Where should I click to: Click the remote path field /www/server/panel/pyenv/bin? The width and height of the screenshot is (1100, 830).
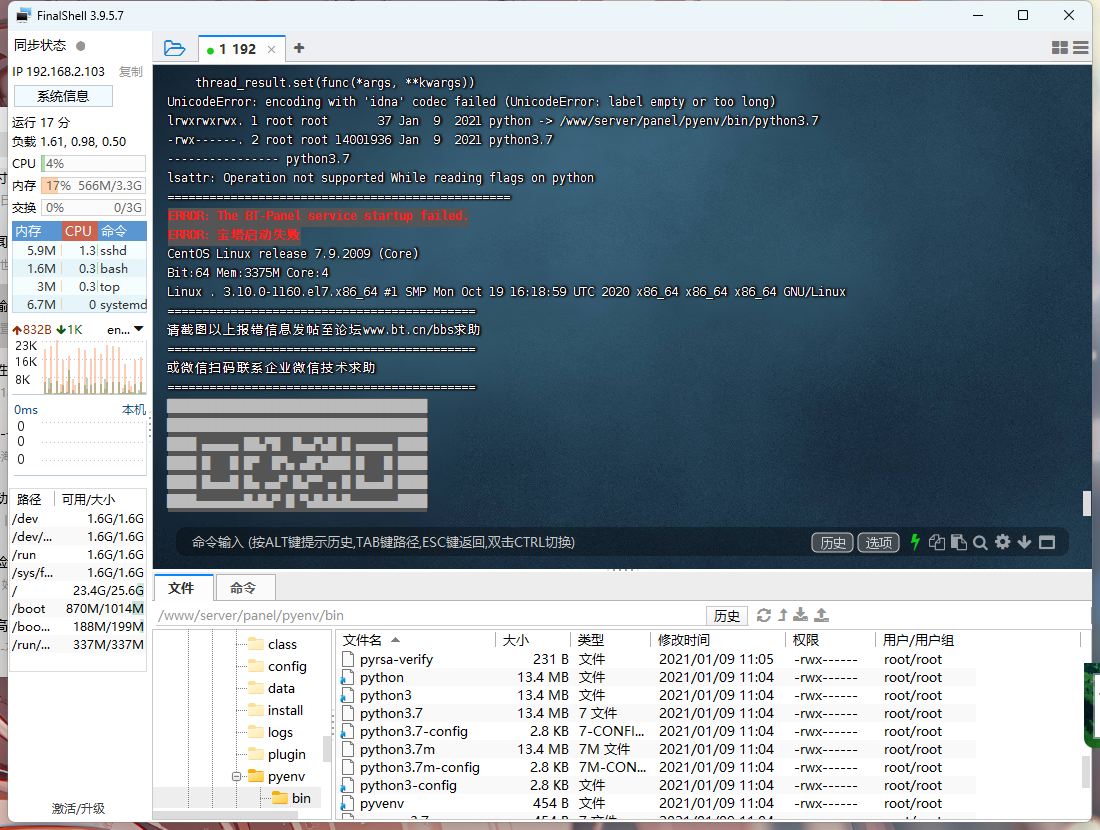[x=429, y=615]
